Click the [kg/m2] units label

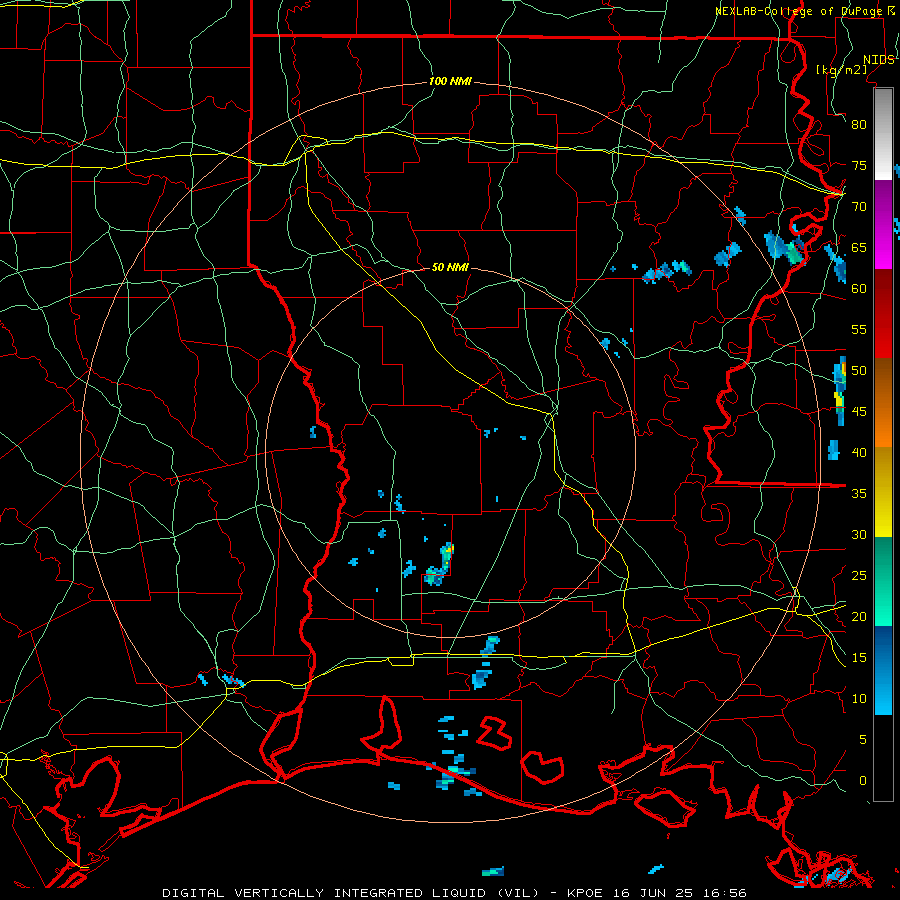(841, 70)
